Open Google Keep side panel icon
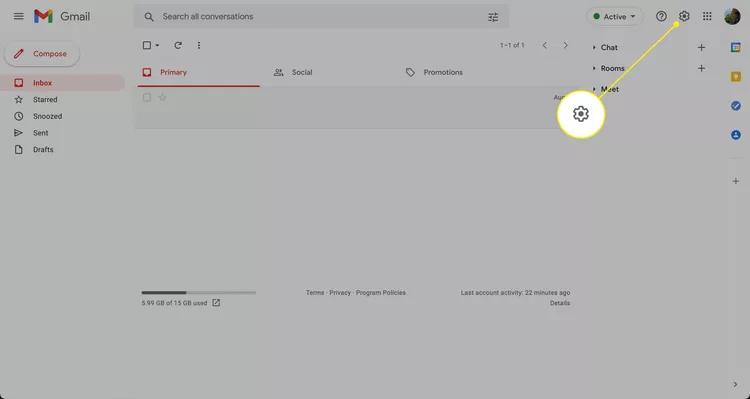This screenshot has height=399, width=750. click(736, 77)
